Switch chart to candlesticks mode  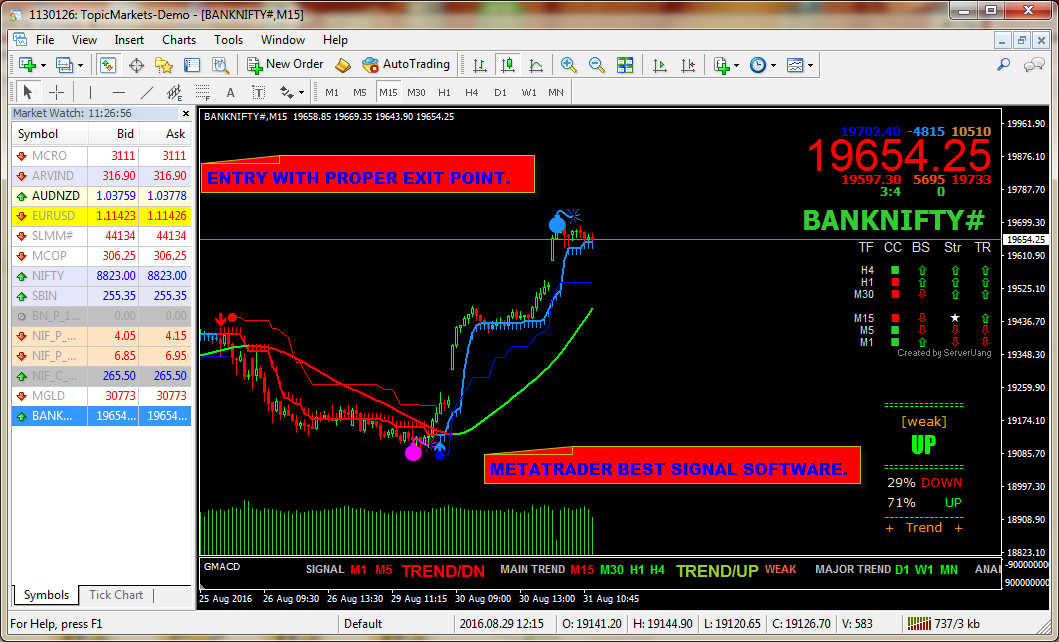(508, 65)
